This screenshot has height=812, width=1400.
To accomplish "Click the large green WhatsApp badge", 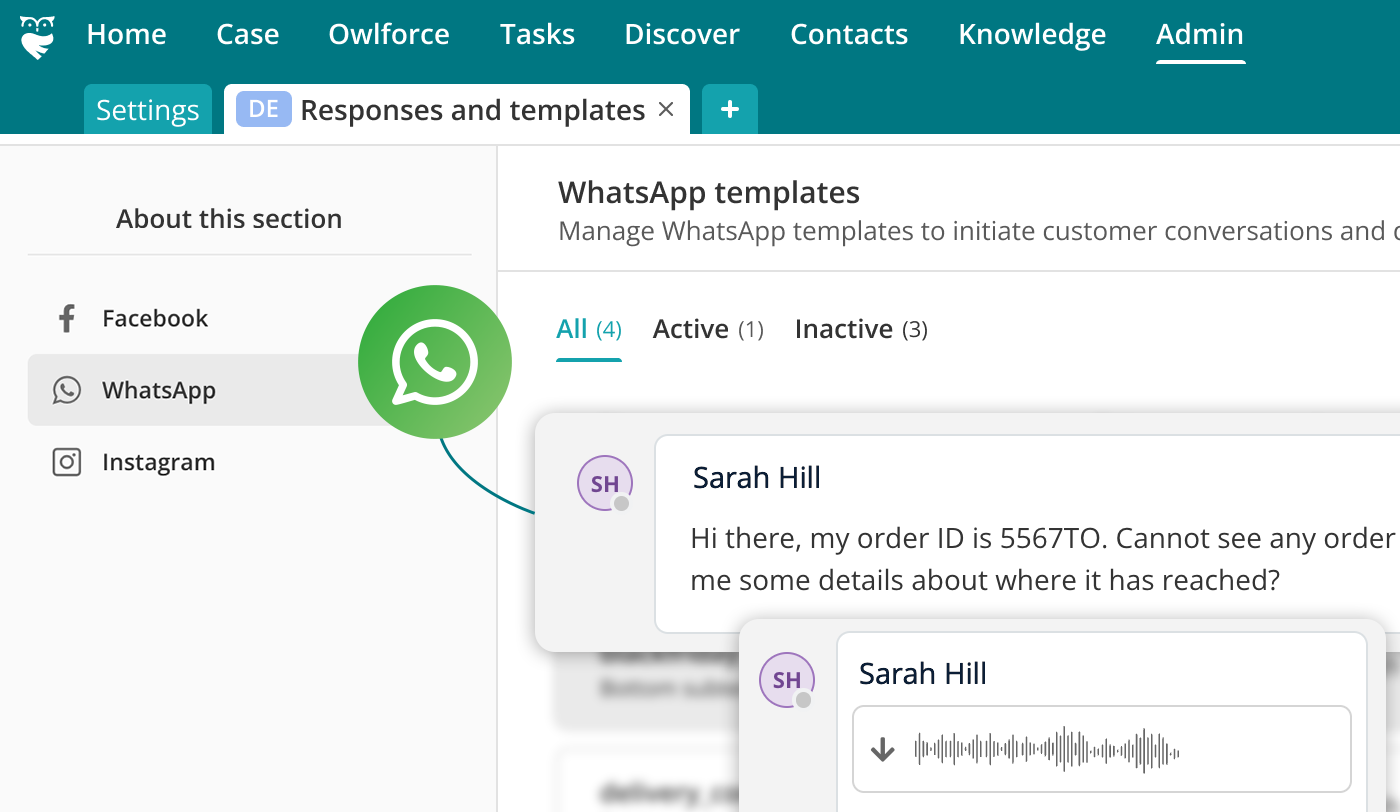I will (x=435, y=362).
